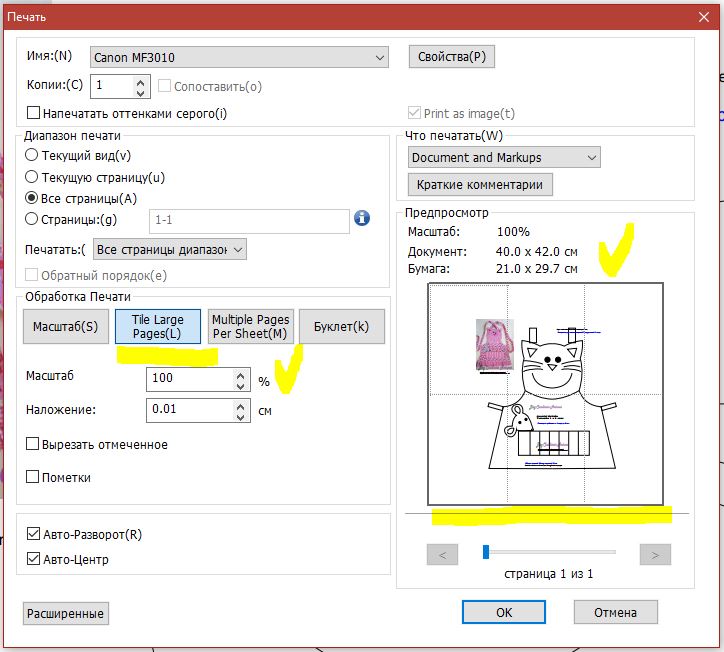The width and height of the screenshot is (724, 652).
Task: Click the cat apron preview thumbnail
Action: [545, 394]
